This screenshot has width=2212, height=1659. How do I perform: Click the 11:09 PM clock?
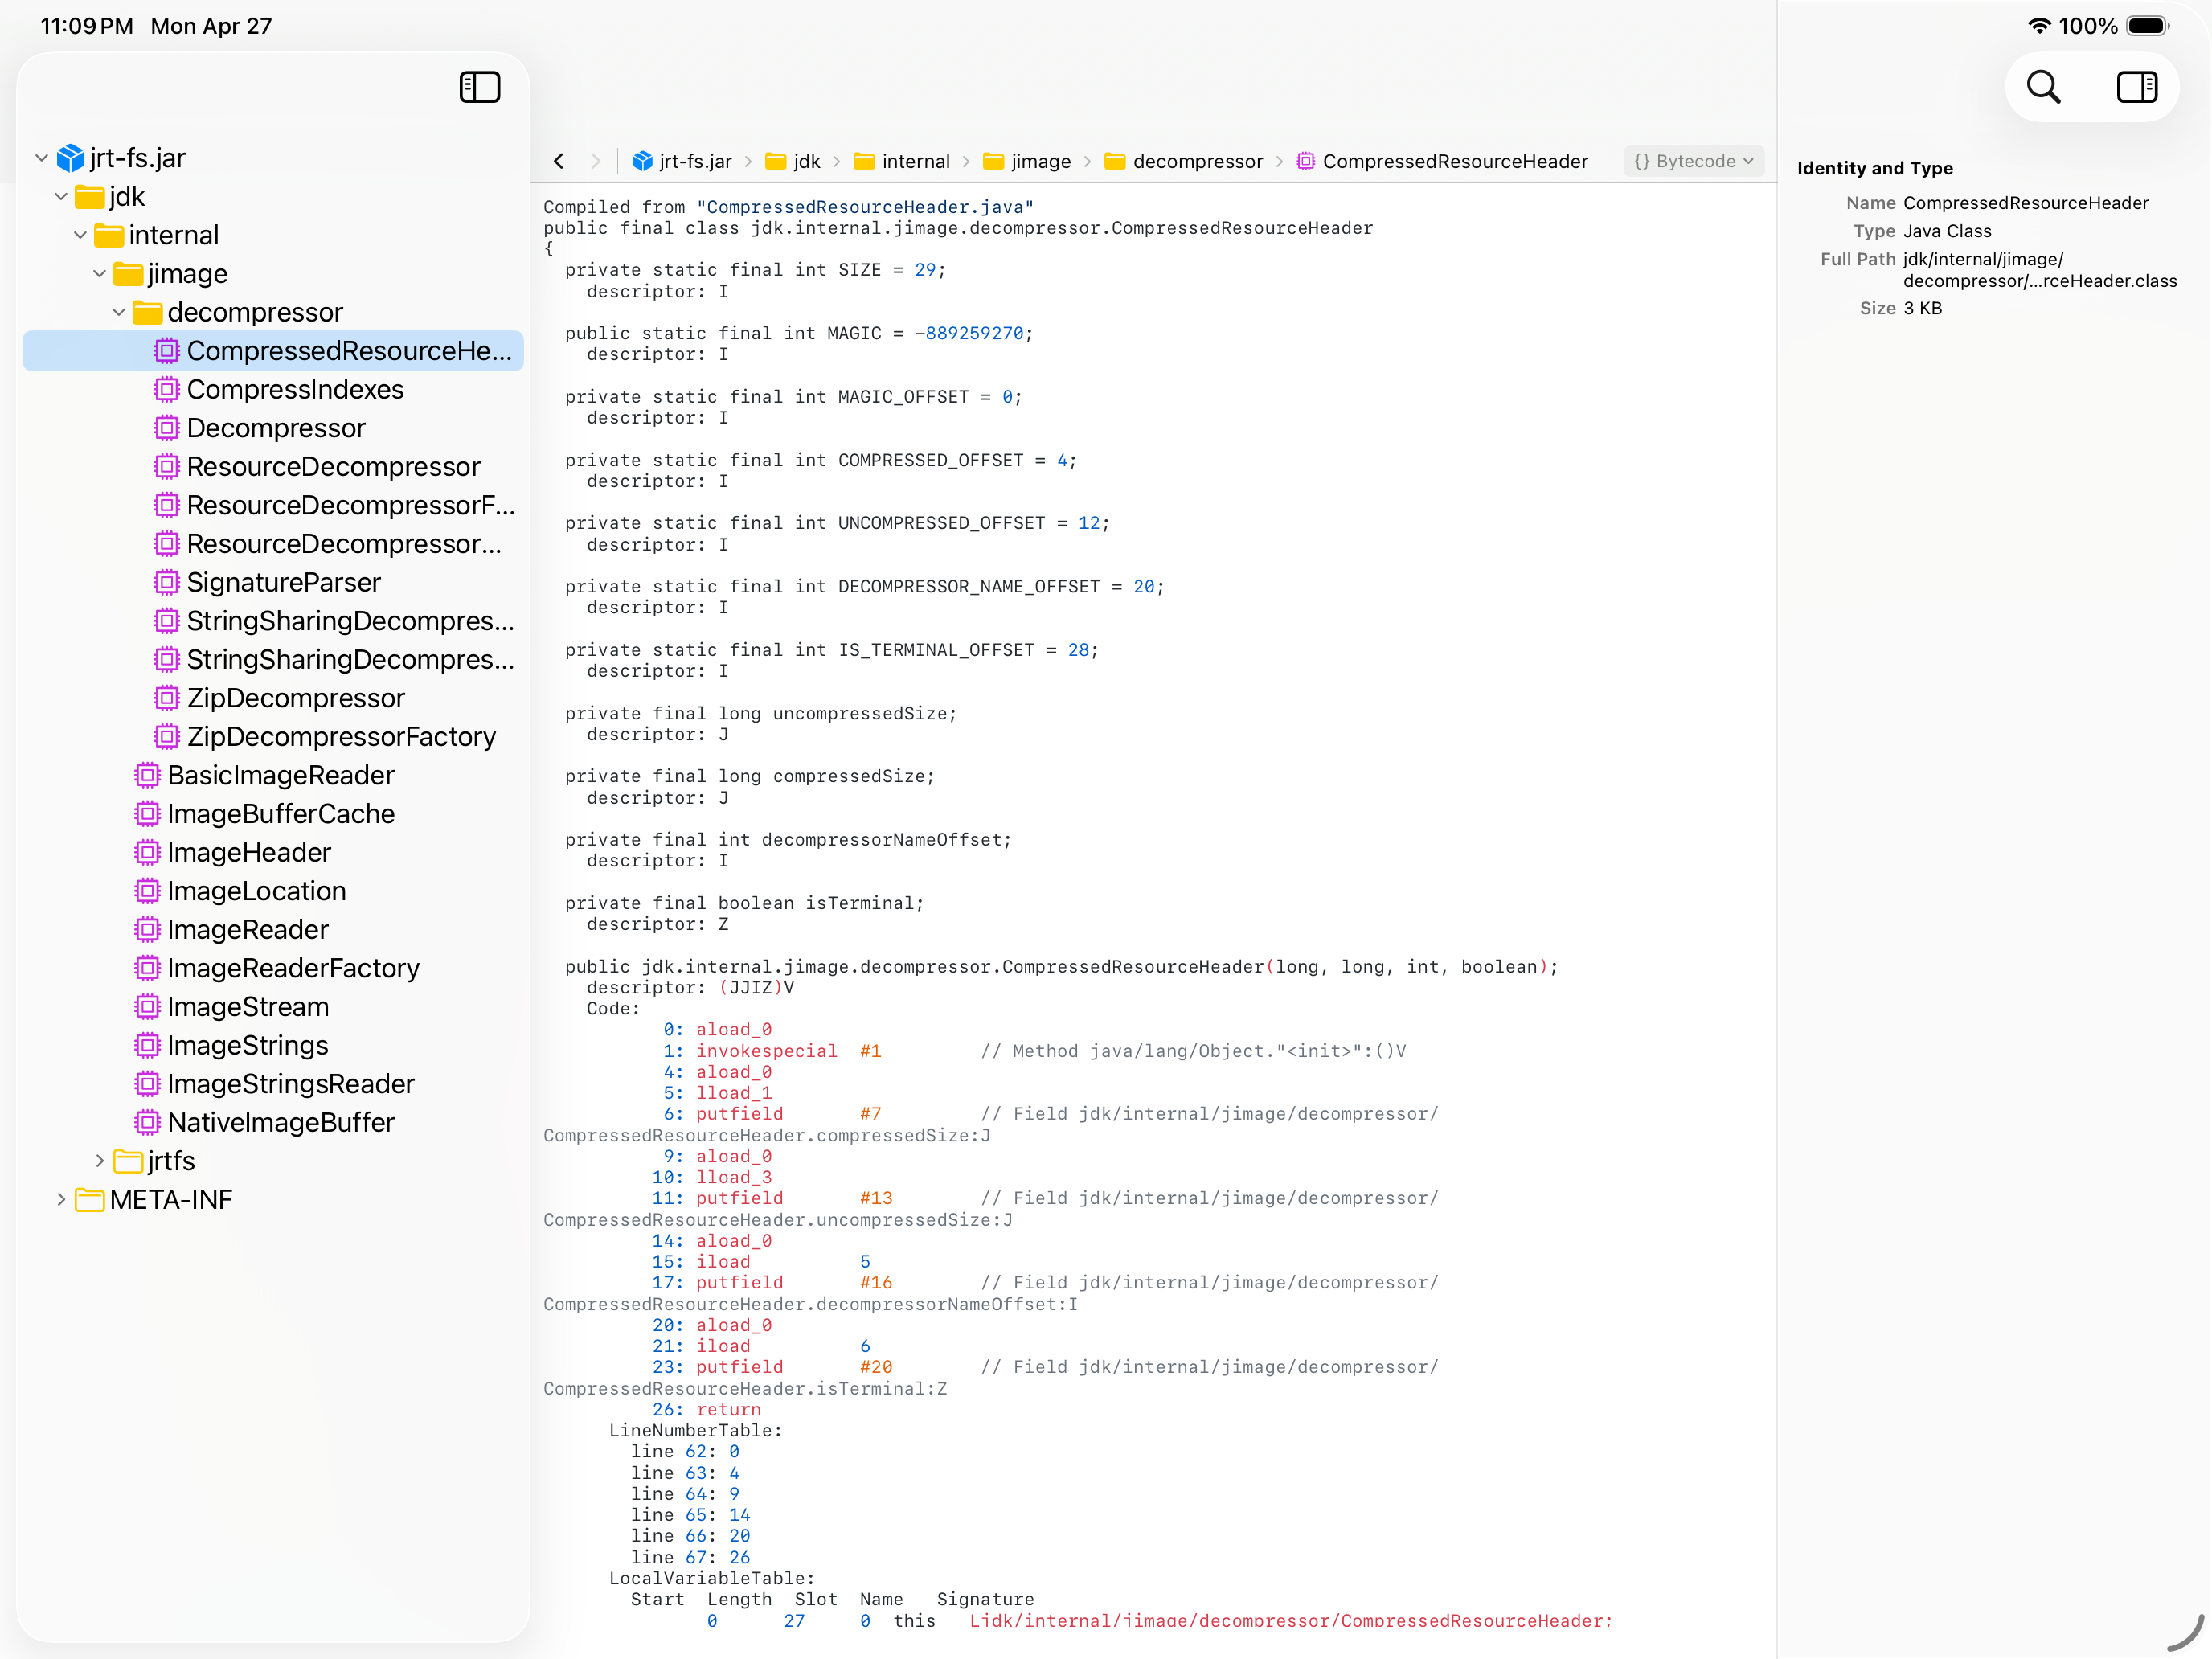87,26
